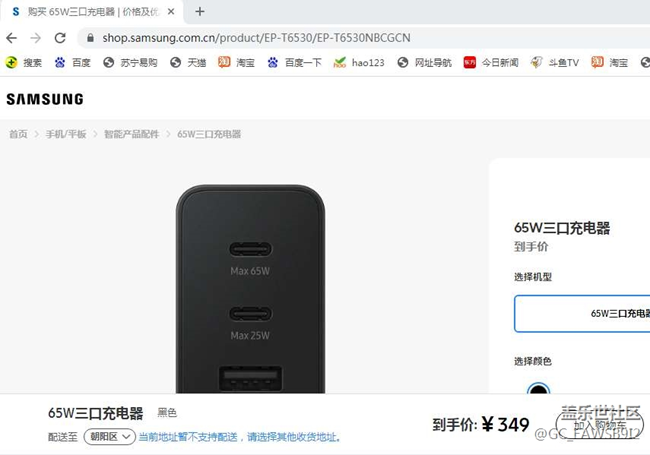
Task: Click the 加入购物车 button
Action: (x=599, y=425)
